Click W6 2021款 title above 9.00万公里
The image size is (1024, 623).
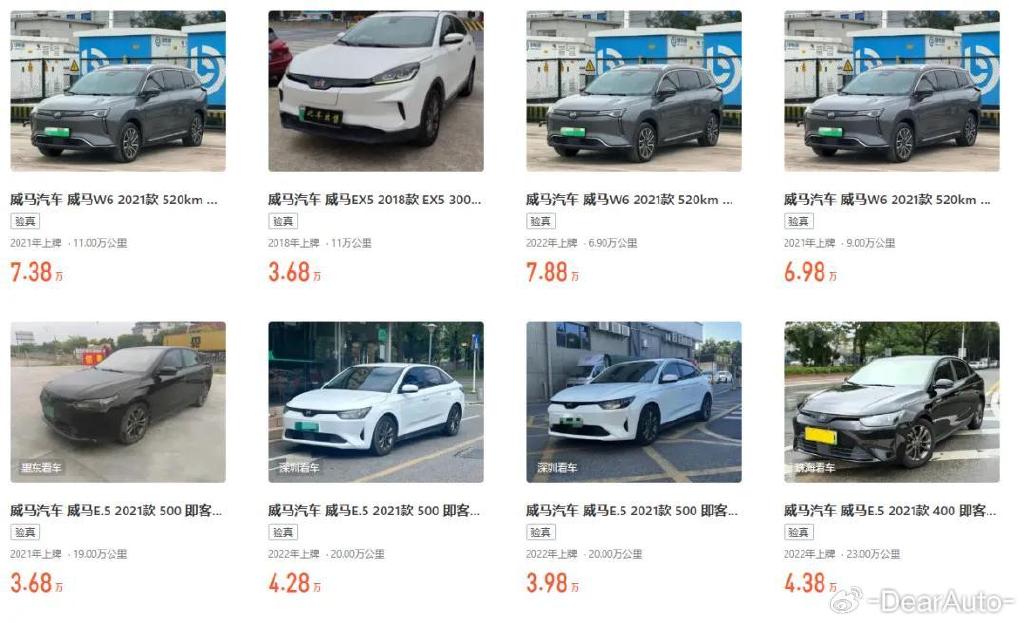point(888,199)
